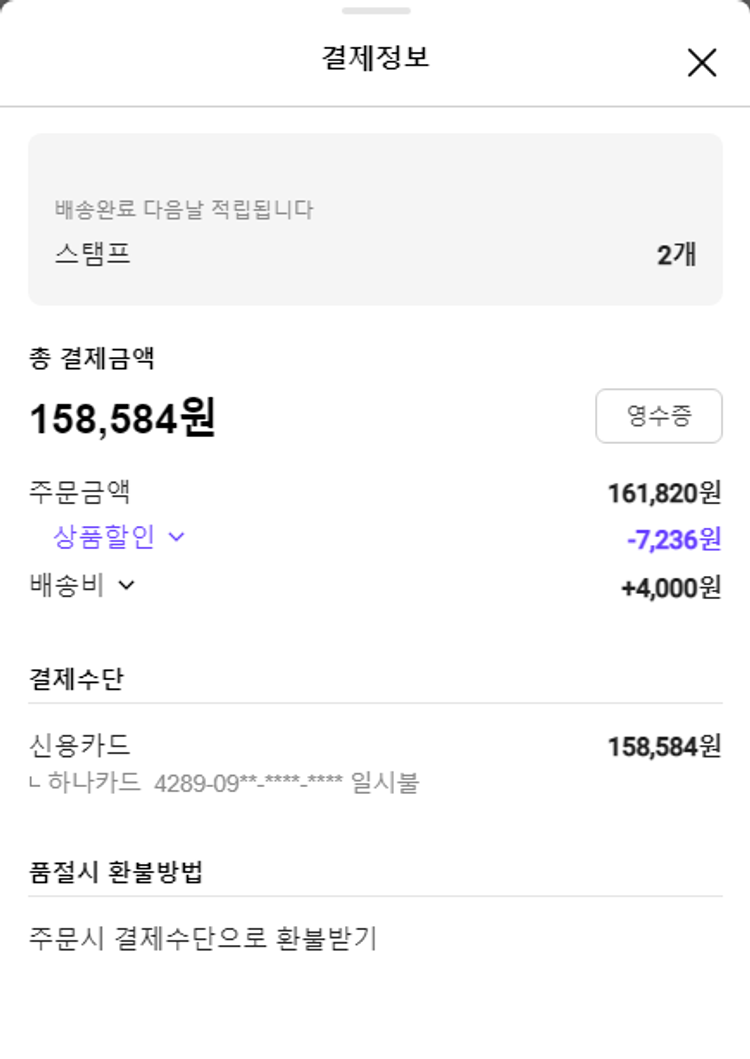This screenshot has height=1059, width=750.
Task: Click the 배송완료 다음날 적립됩니다 notice
Action: click(x=184, y=210)
